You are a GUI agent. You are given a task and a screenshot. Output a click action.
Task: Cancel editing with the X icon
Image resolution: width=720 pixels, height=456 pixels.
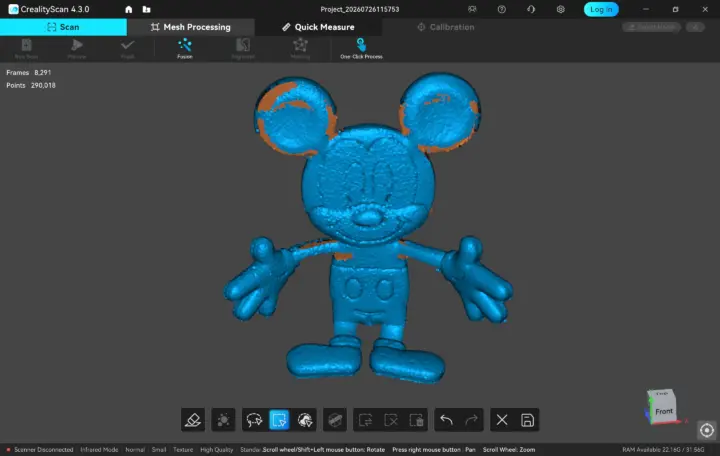(x=502, y=420)
